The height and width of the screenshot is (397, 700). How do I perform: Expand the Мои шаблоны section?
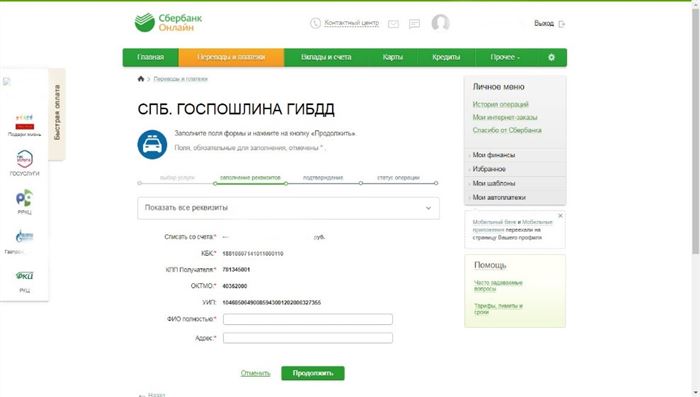[494, 183]
